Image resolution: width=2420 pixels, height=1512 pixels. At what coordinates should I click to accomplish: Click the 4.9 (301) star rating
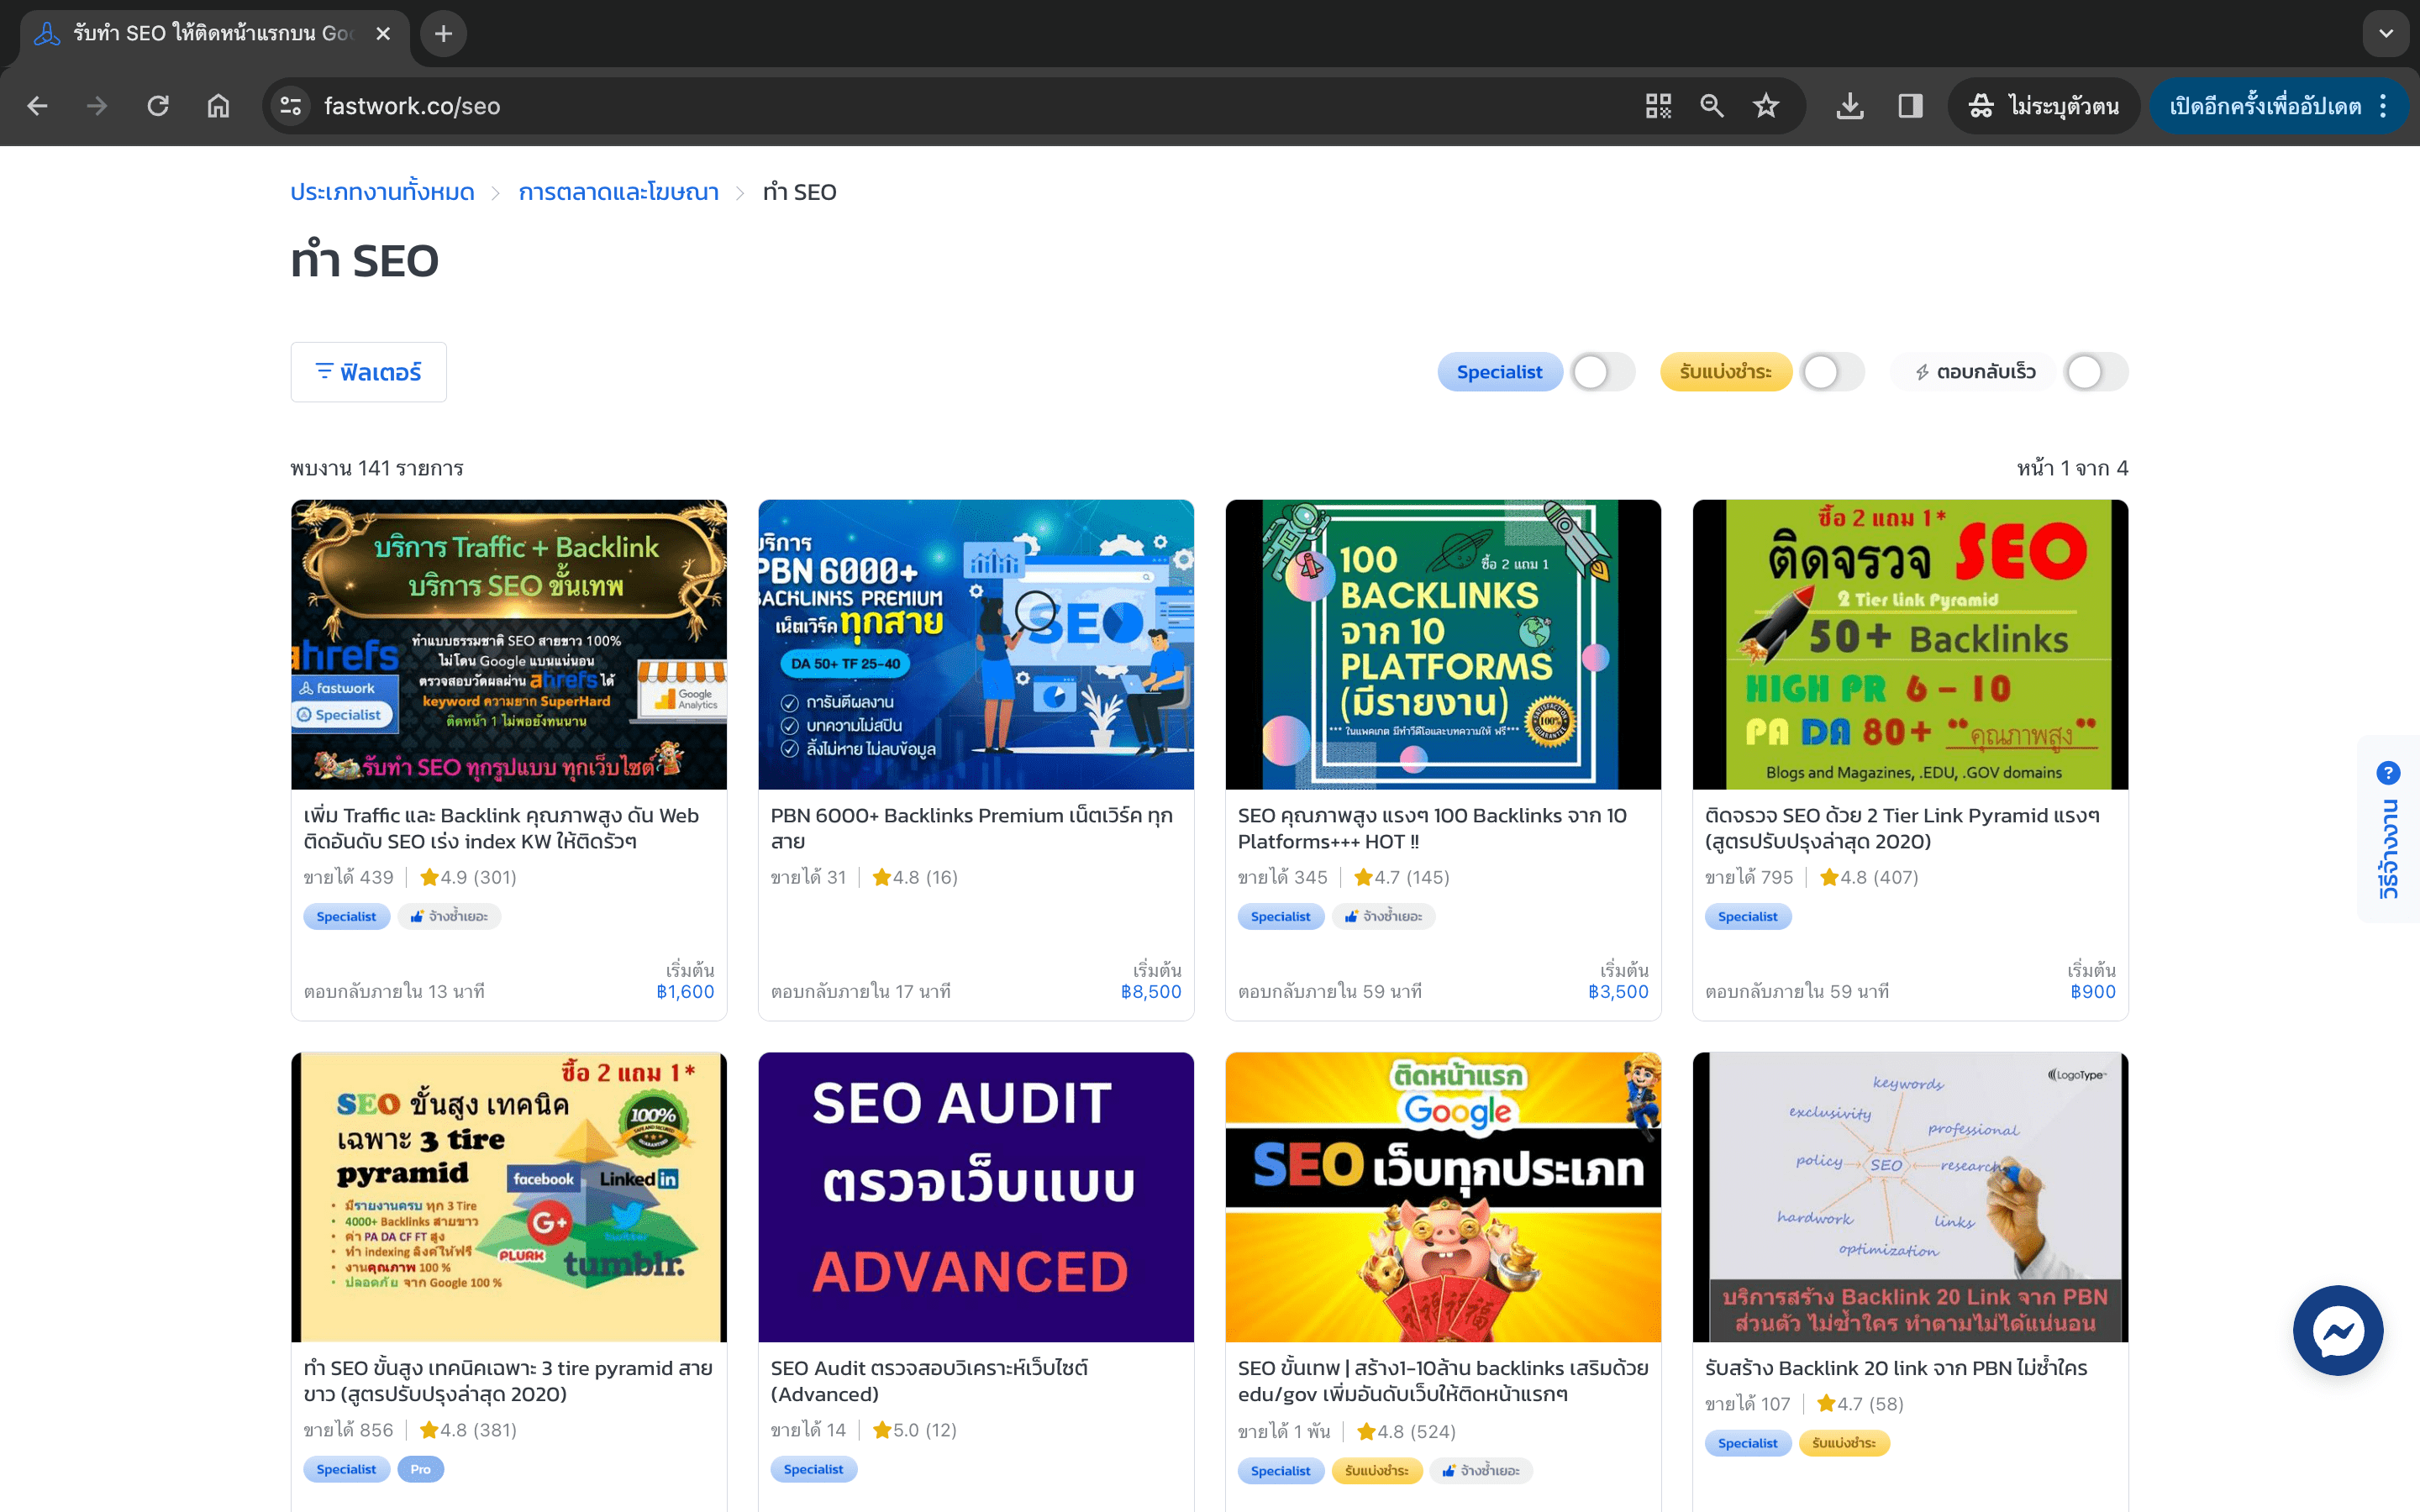click(468, 877)
